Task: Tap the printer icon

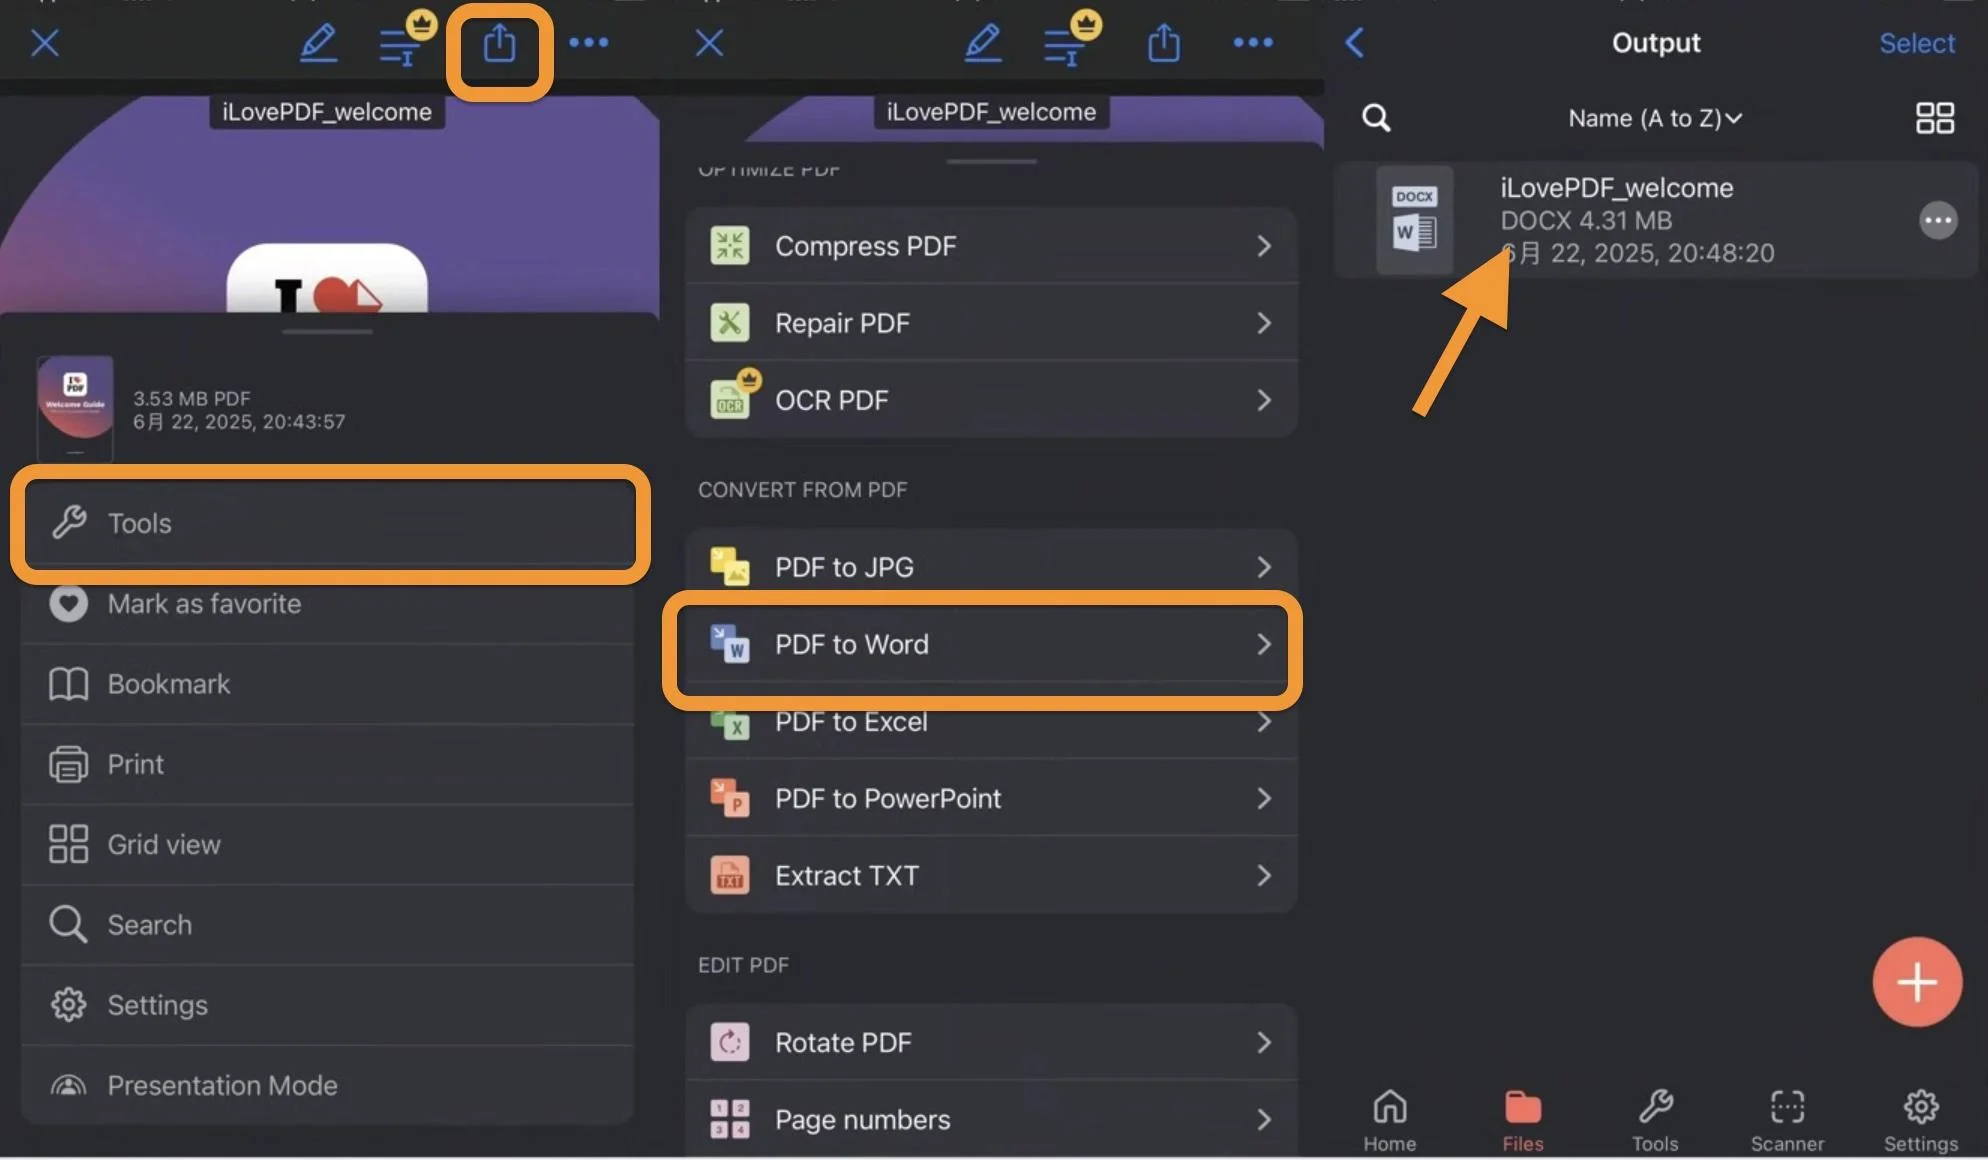Action: click(68, 765)
